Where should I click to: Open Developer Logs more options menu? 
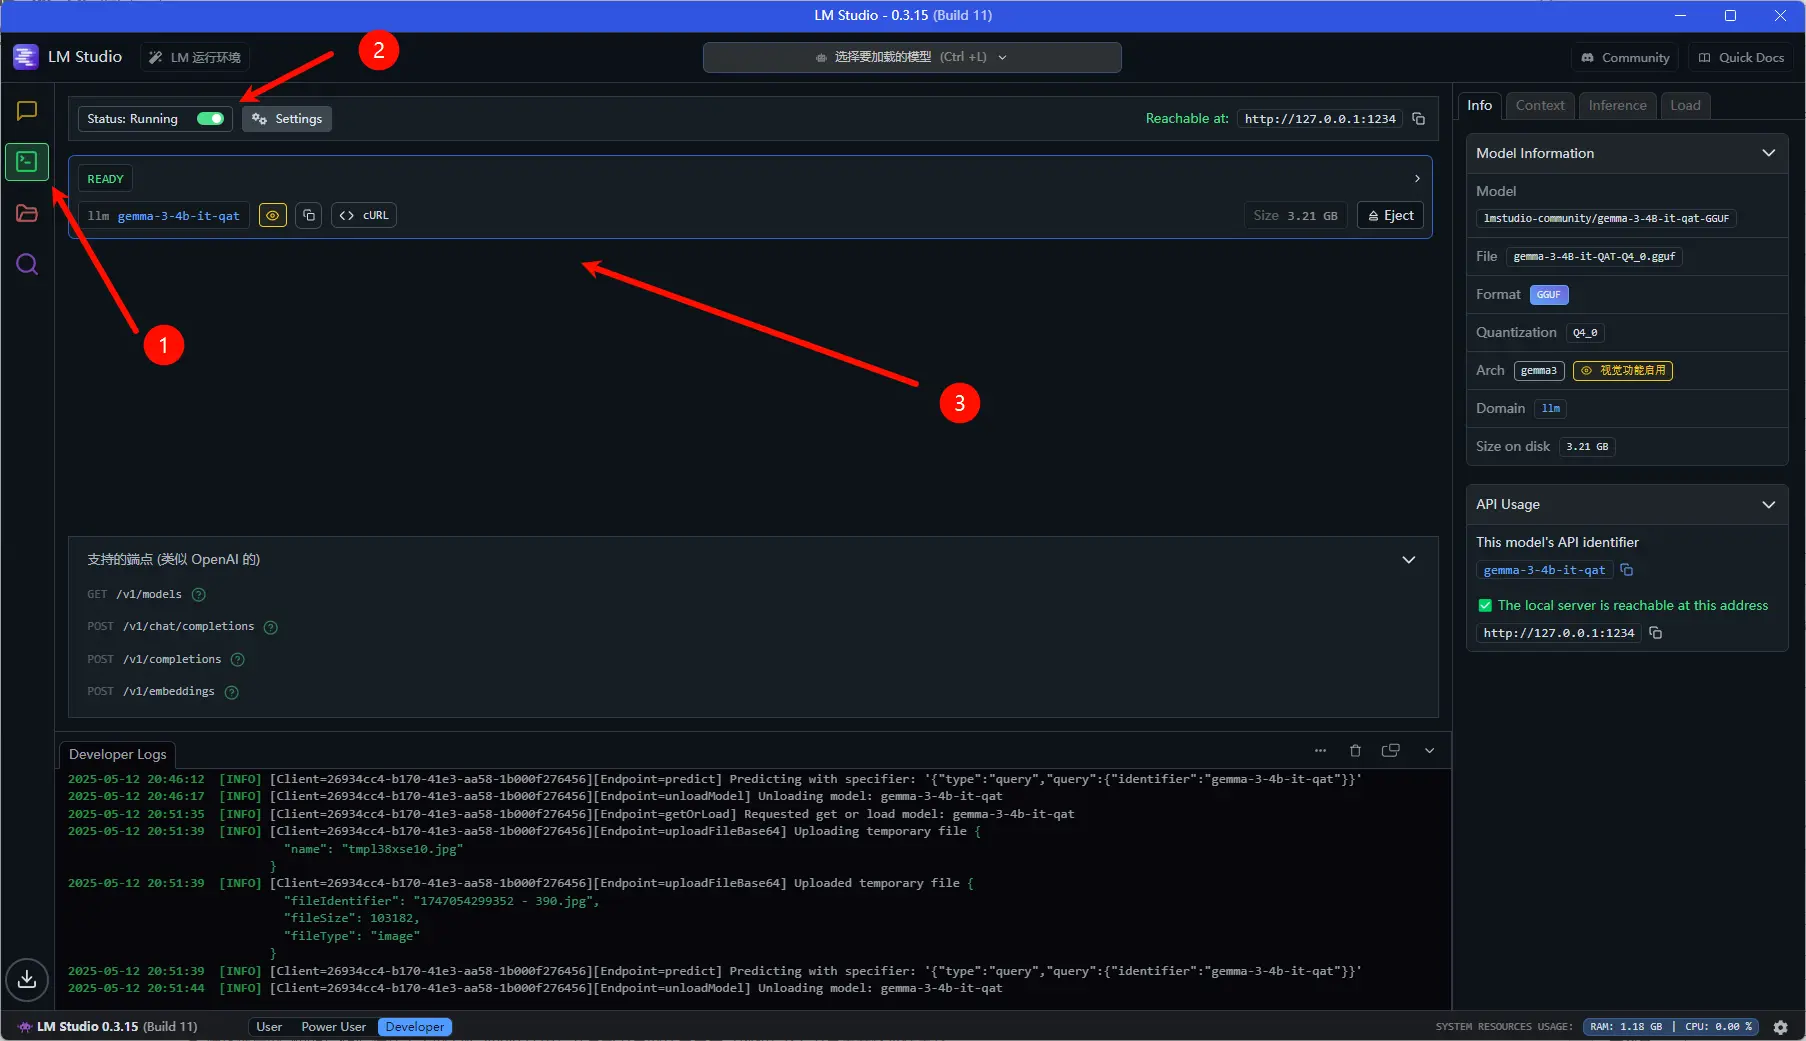(x=1320, y=751)
